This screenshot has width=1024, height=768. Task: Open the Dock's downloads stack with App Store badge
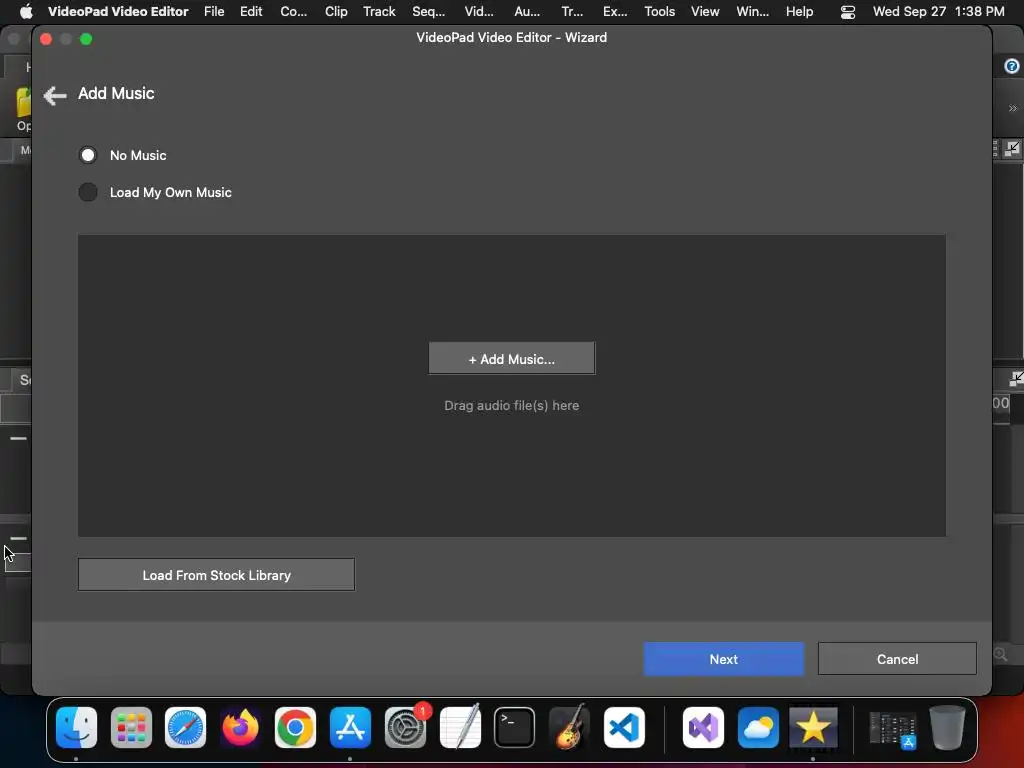[893, 729]
